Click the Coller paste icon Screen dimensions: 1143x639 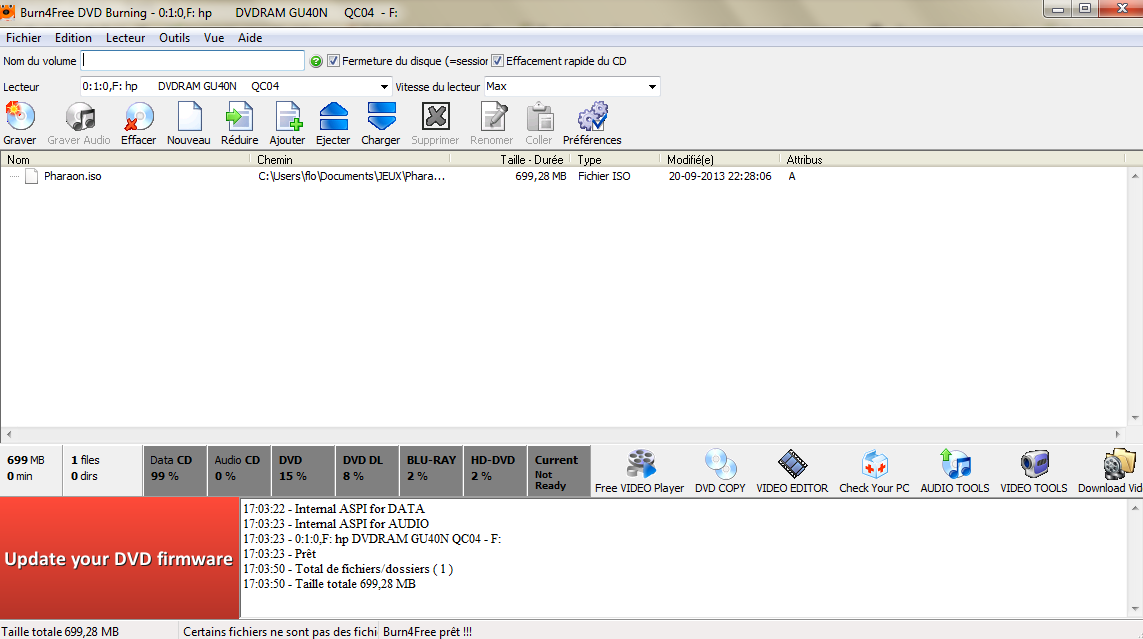[539, 117]
